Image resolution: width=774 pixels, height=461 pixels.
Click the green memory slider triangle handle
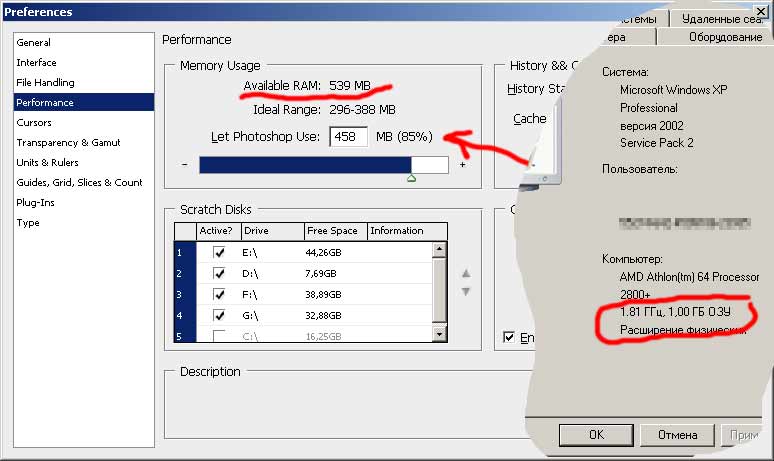(412, 178)
